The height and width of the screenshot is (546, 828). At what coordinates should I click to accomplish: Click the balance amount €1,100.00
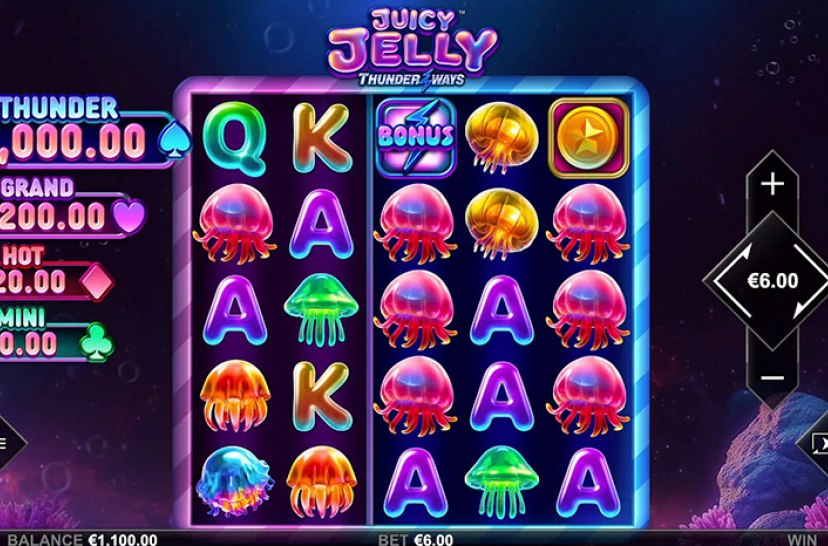click(x=123, y=540)
